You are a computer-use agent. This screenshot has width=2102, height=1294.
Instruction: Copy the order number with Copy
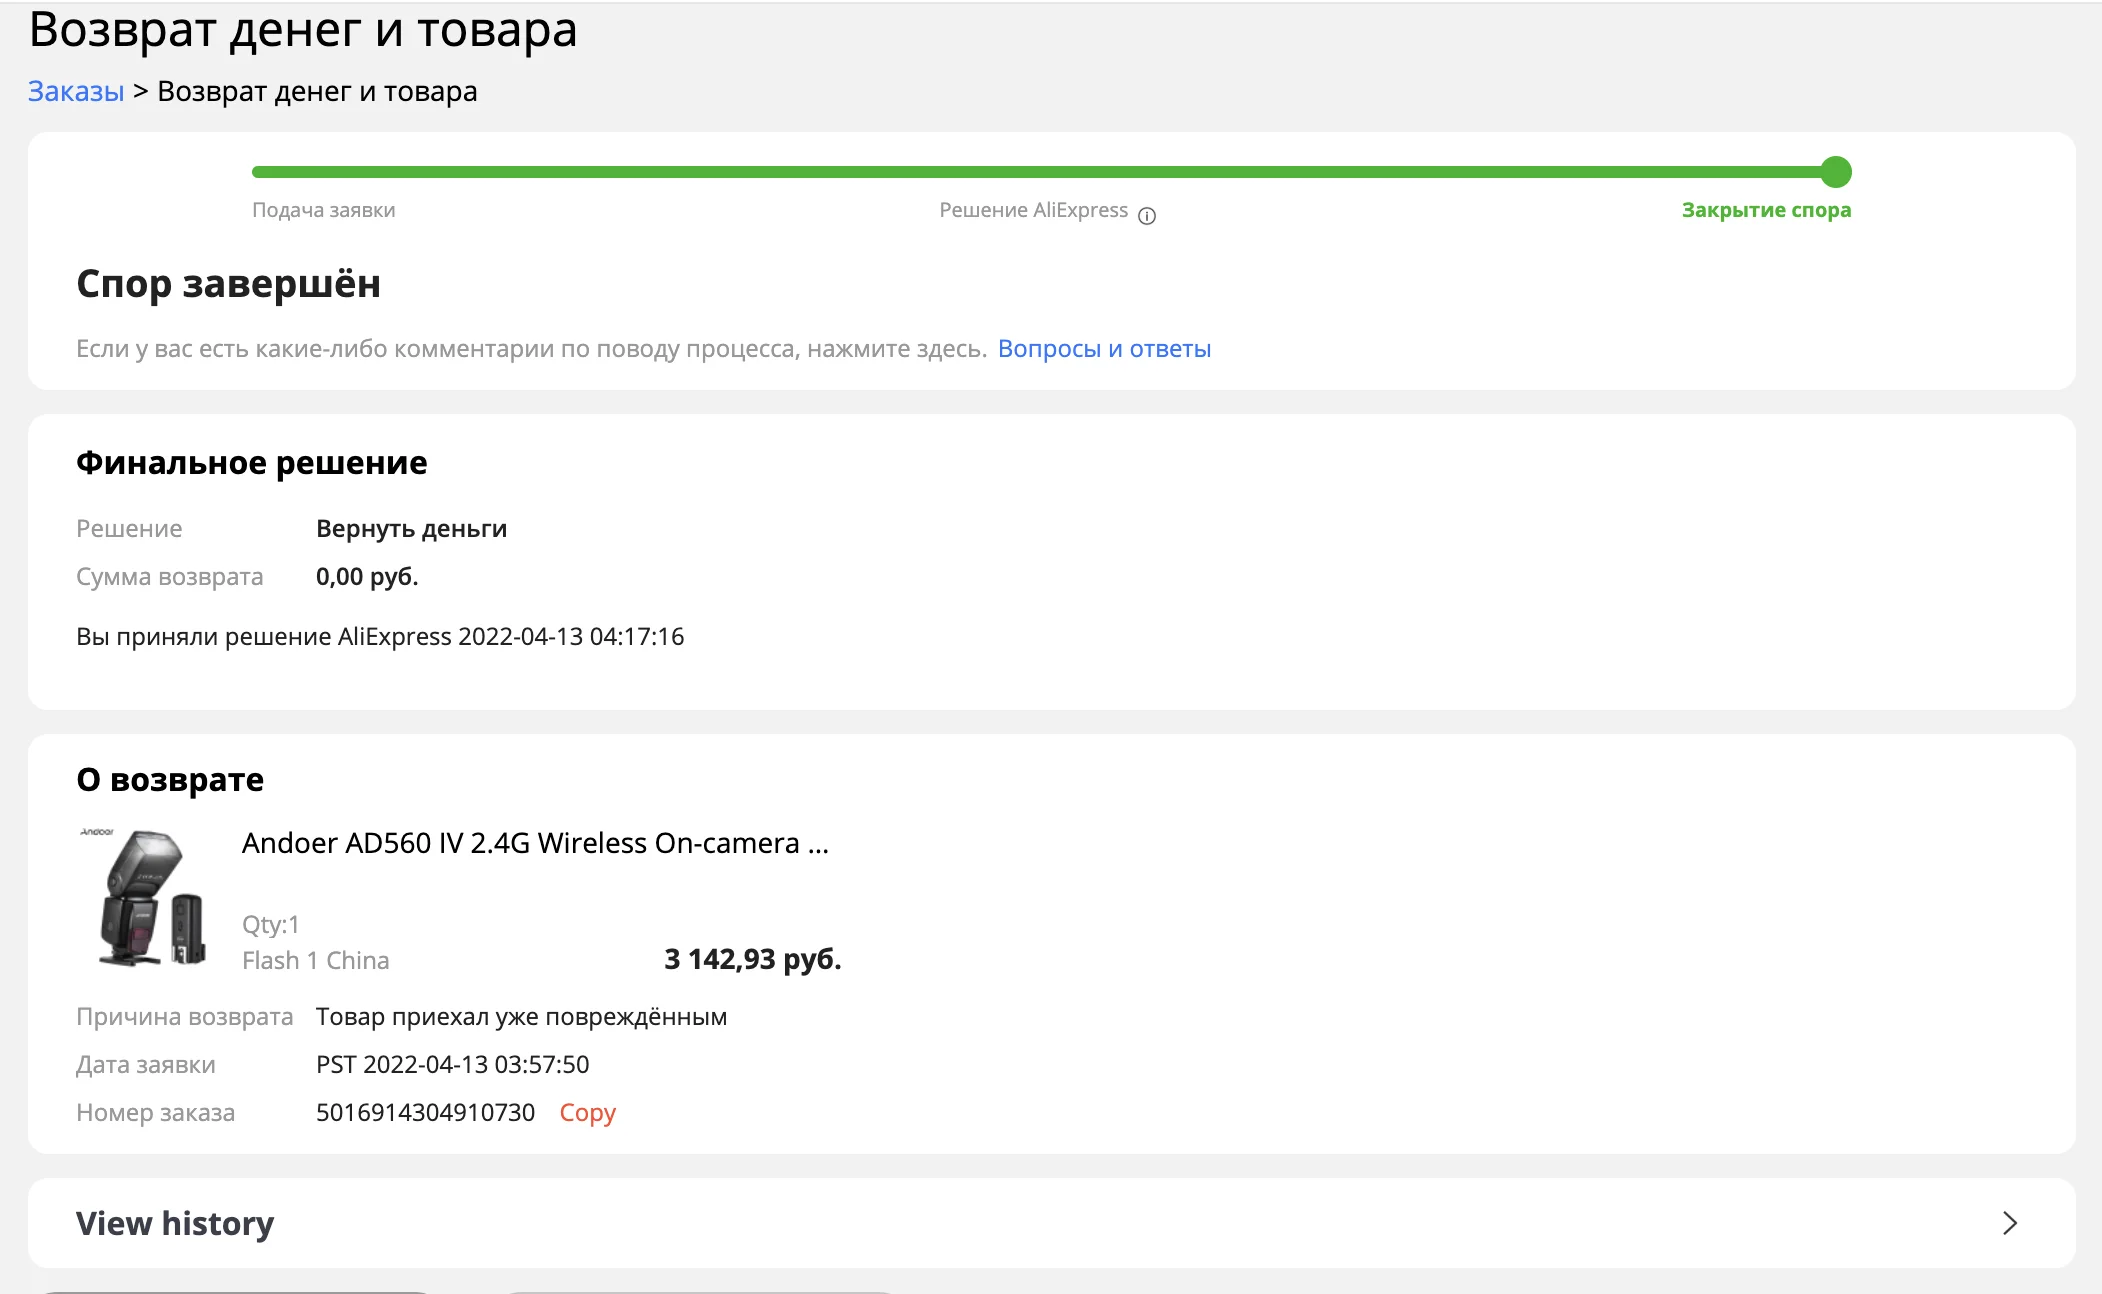point(587,1112)
